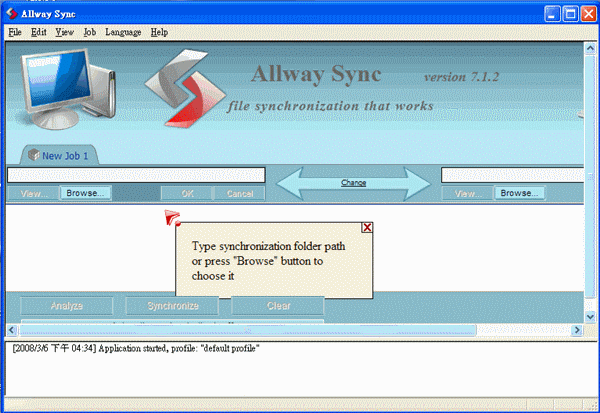Open the Help menu
Image resolution: width=600 pixels, height=413 pixels.
[159, 32]
